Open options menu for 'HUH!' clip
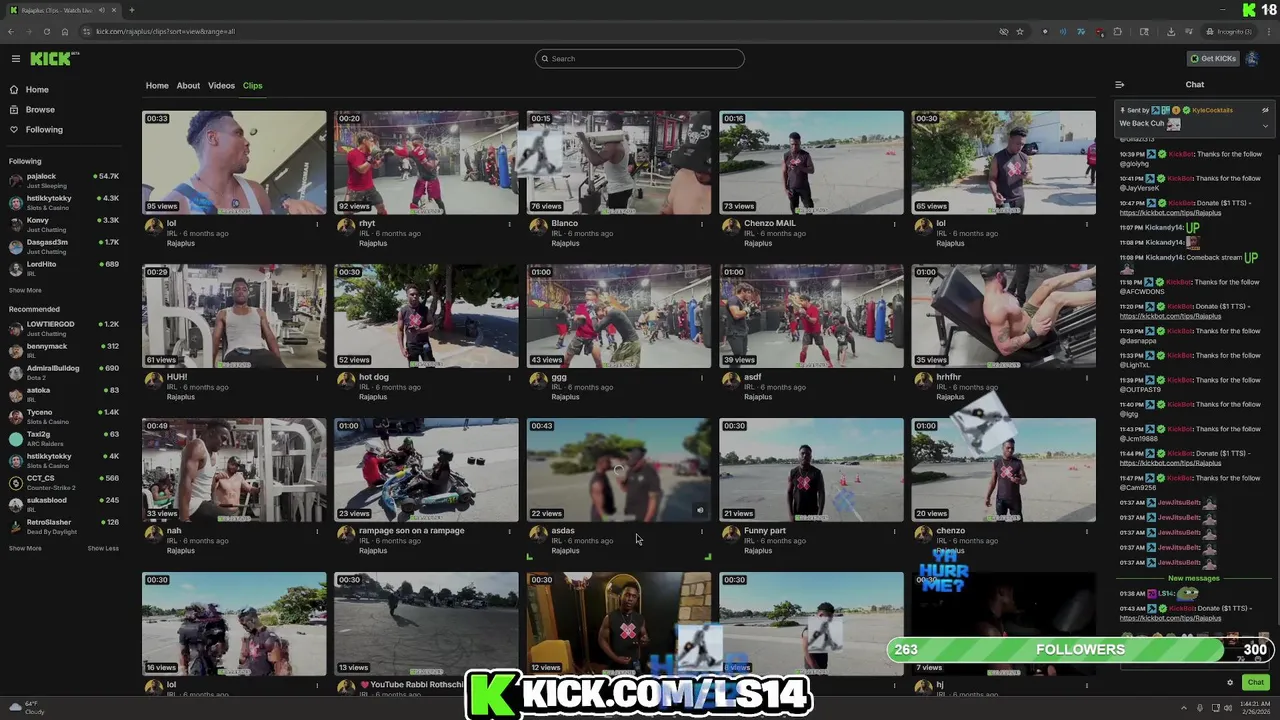Screen dimensions: 1280x720 pyautogui.click(x=317, y=378)
